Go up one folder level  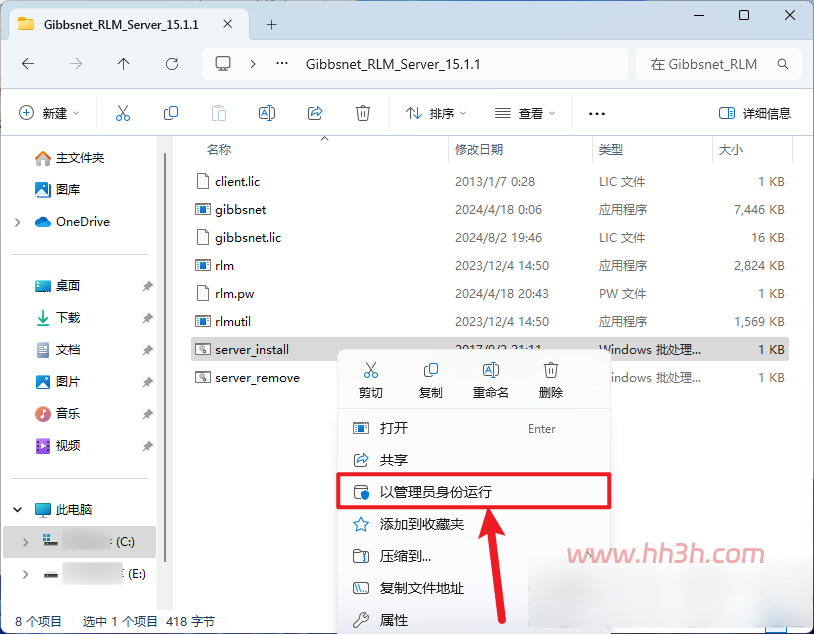pyautogui.click(x=124, y=64)
